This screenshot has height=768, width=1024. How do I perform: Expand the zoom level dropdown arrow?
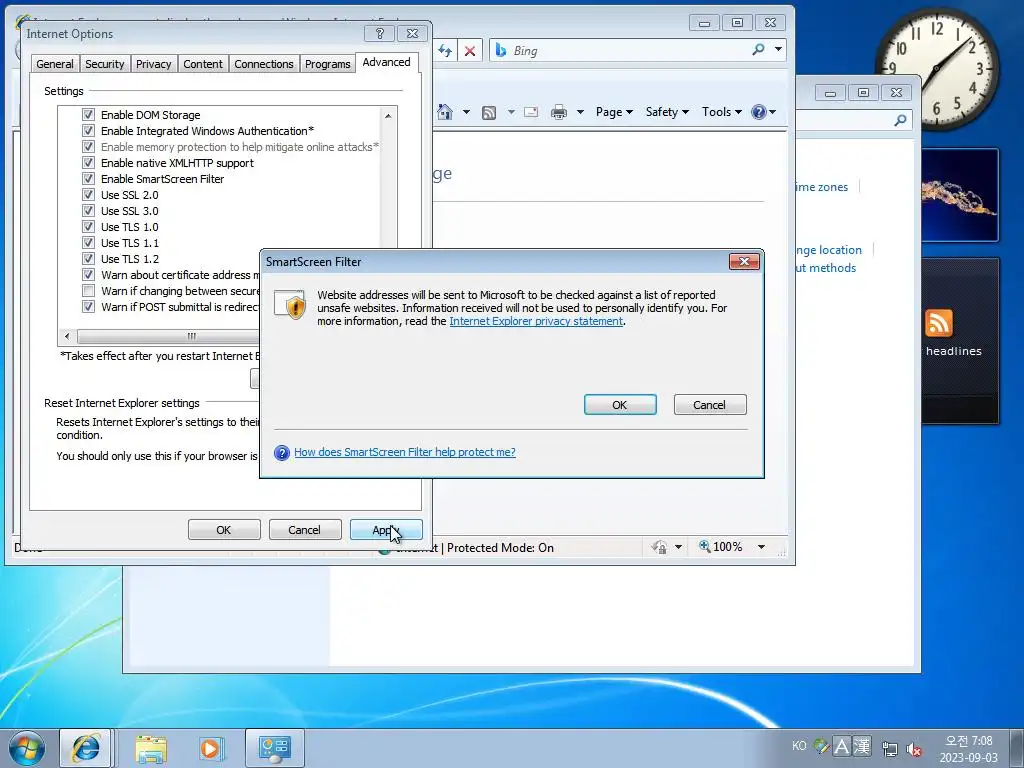click(x=761, y=547)
